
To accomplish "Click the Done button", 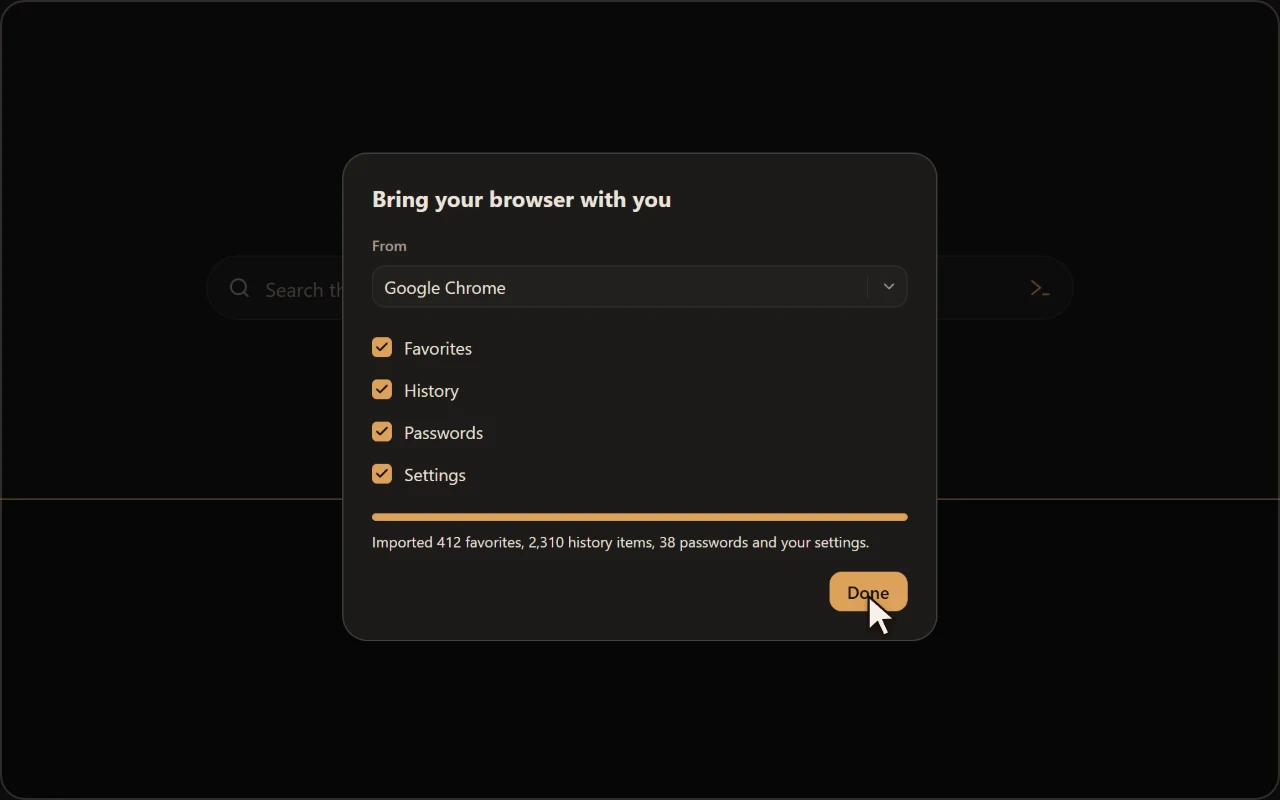I will [x=868, y=592].
